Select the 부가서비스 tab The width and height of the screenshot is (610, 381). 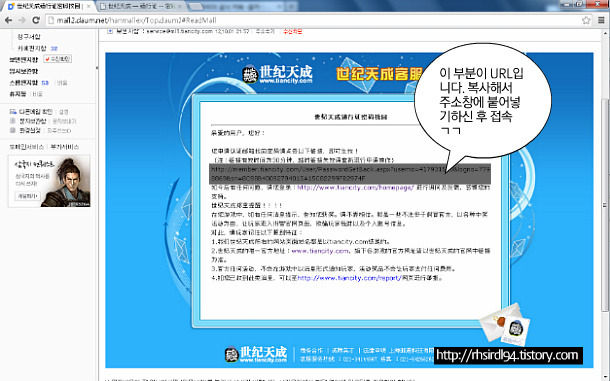[x=65, y=147]
